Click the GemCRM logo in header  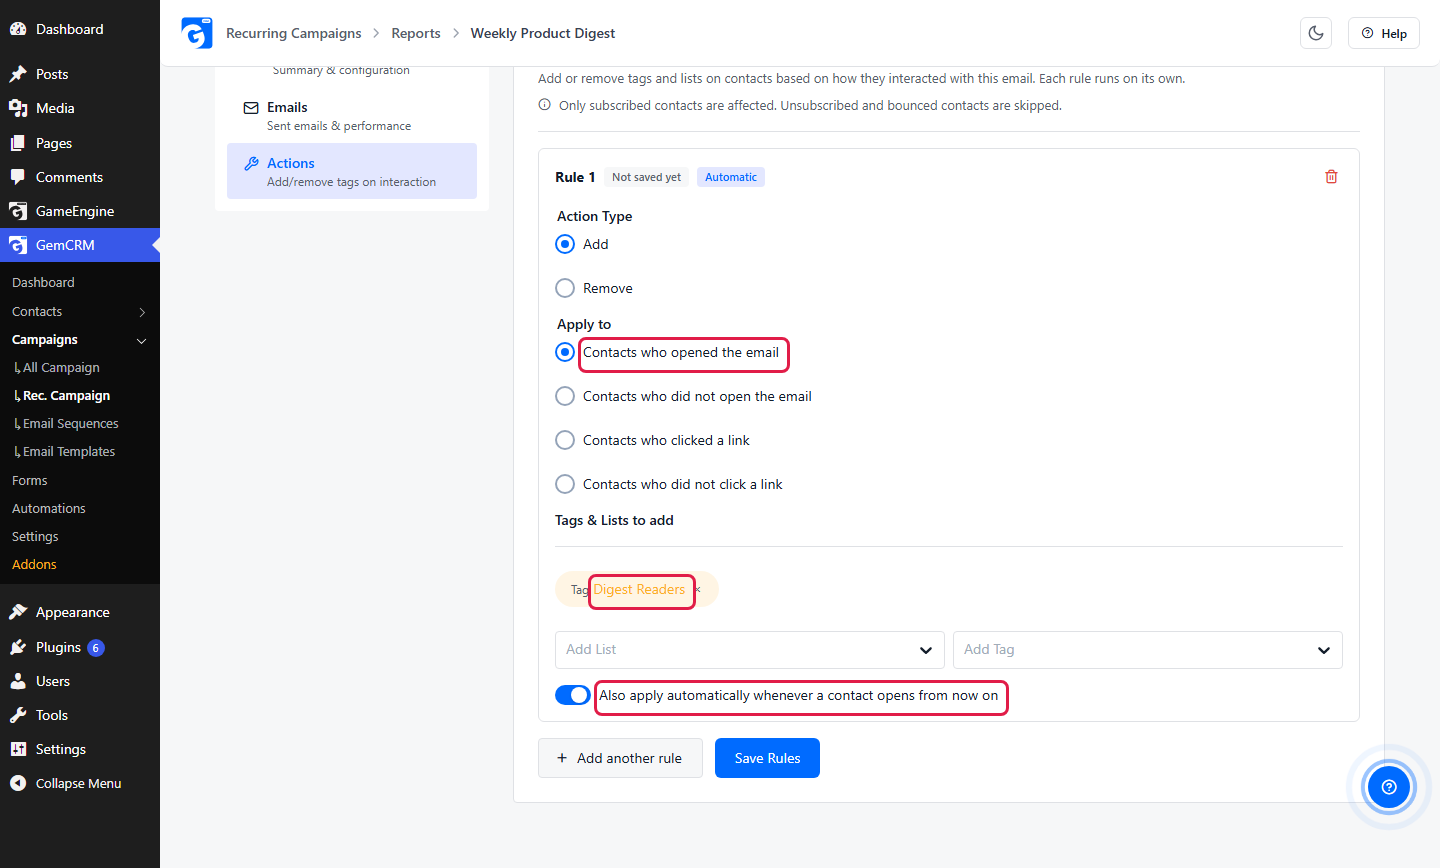pyautogui.click(x=197, y=33)
